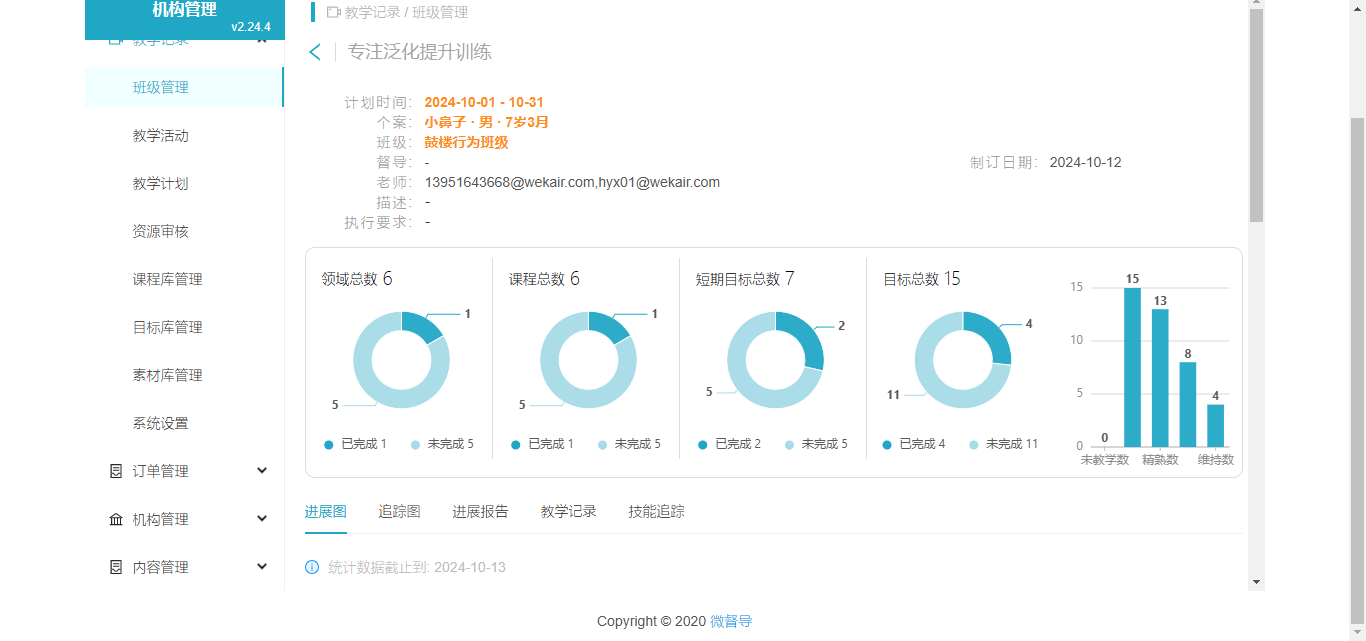Click the plan period 2024-10-01 - 10-31
1366x641 pixels.
484,102
